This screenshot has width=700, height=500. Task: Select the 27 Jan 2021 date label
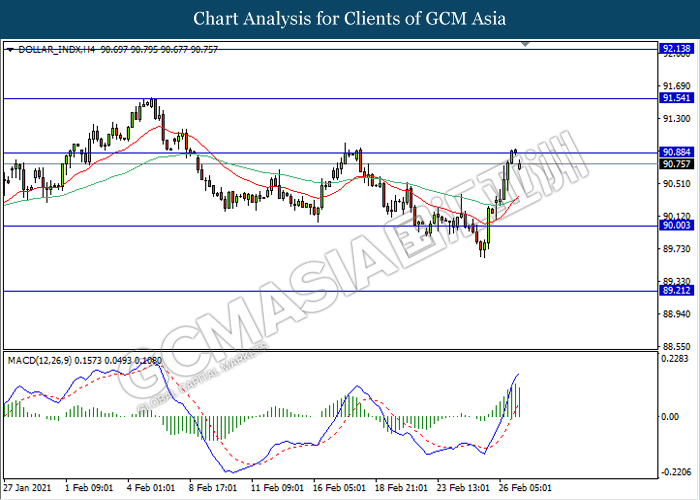pos(26,489)
